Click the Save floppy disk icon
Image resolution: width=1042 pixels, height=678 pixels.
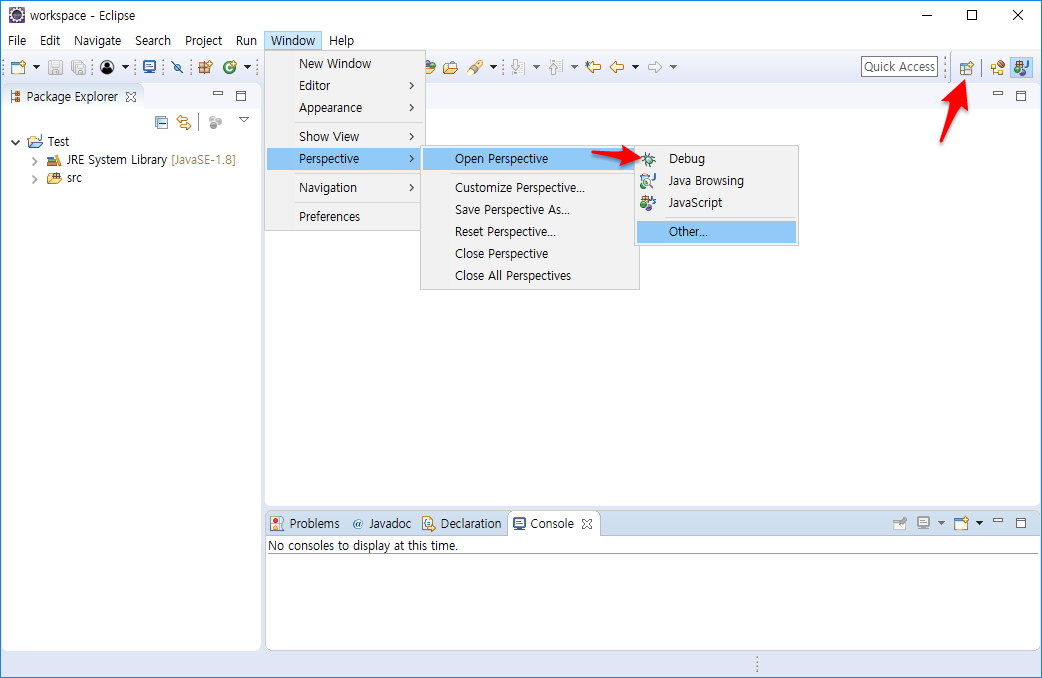[x=56, y=67]
